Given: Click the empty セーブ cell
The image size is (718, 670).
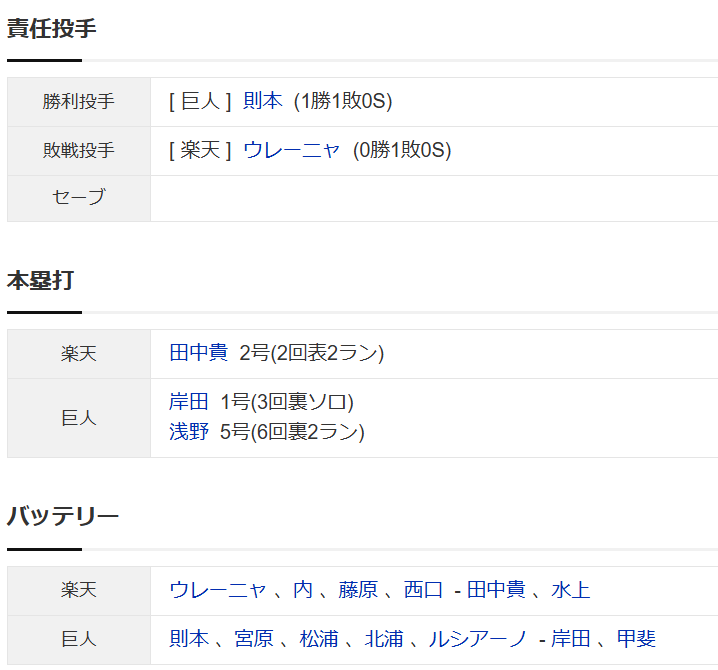Looking at the screenshot, I should point(434,198).
